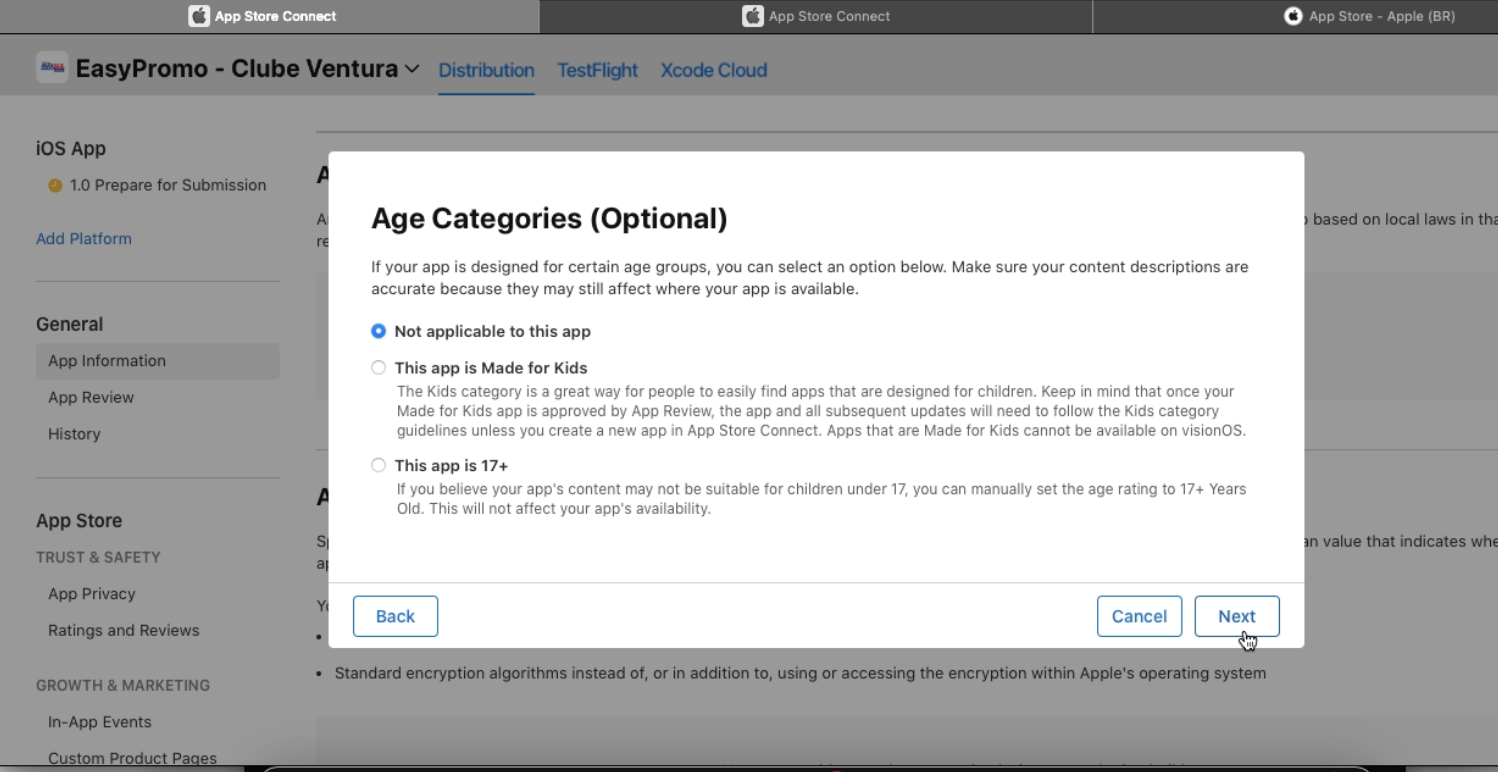Click the 'Age Categories (Optional)' dialog title
This screenshot has height=772, width=1498.
pyautogui.click(x=549, y=218)
